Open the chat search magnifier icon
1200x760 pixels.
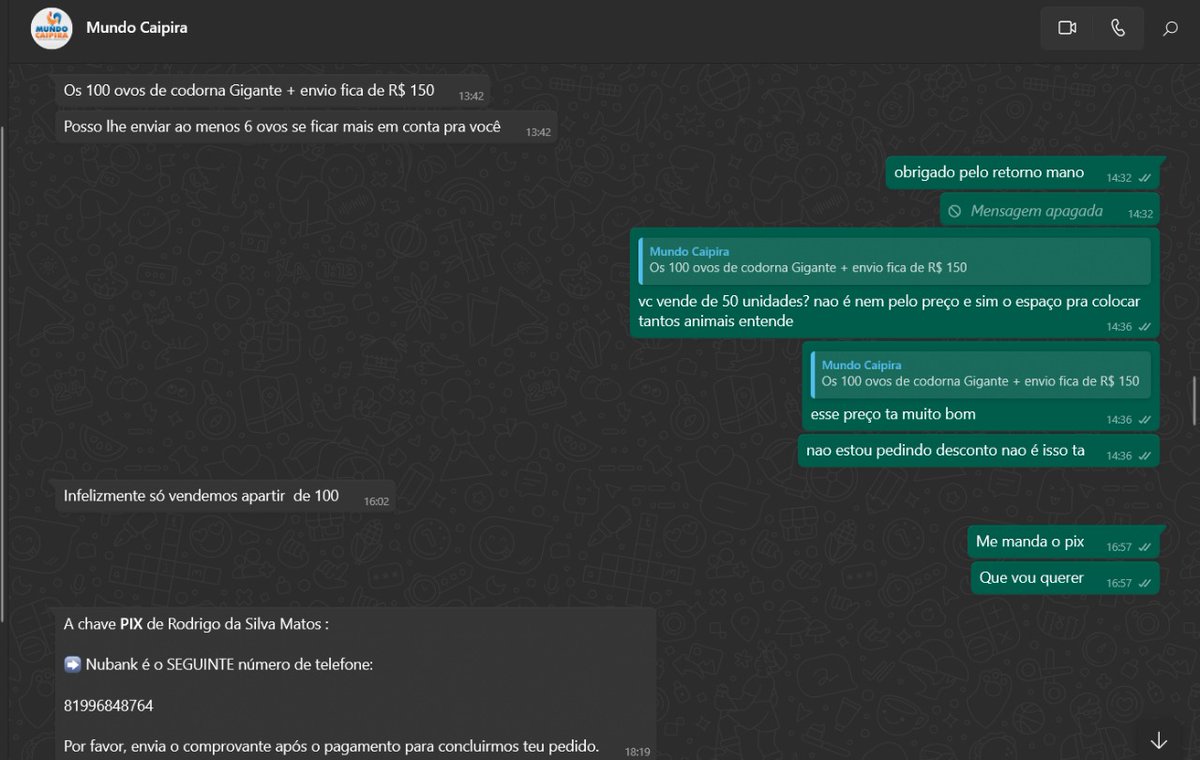[1170, 29]
